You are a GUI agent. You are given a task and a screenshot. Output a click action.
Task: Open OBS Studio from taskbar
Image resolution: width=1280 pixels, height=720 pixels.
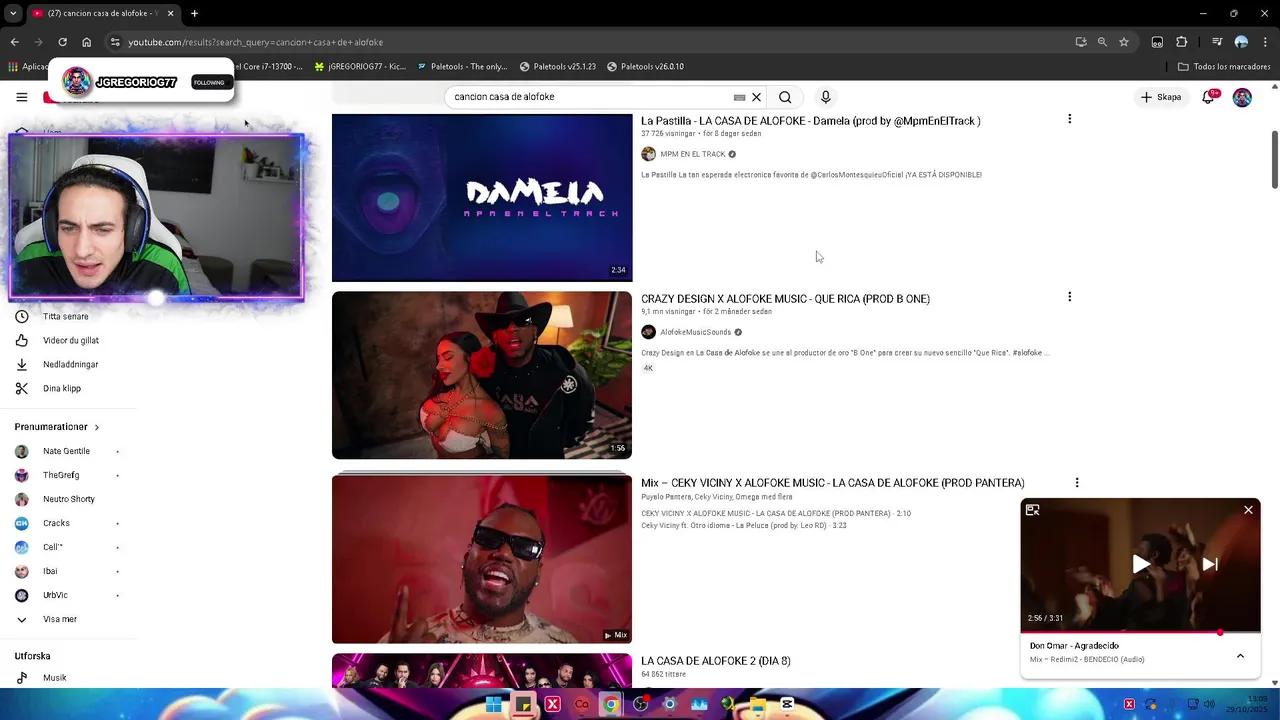click(641, 705)
